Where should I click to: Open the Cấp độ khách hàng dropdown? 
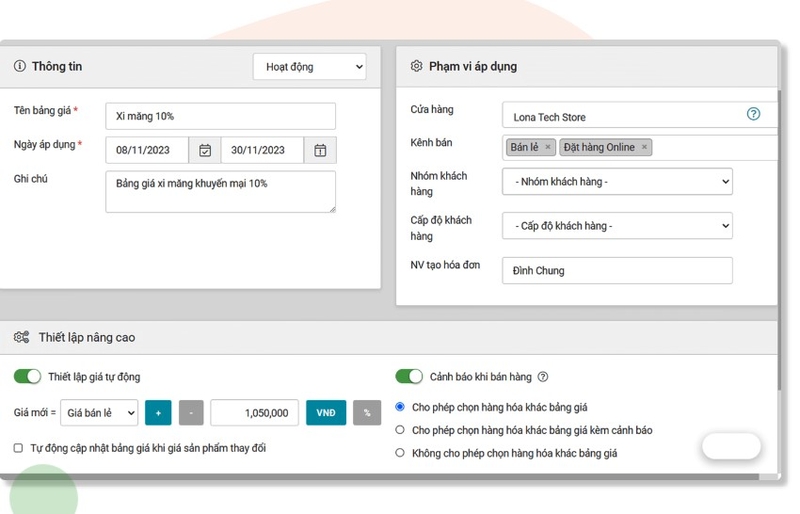[617, 226]
